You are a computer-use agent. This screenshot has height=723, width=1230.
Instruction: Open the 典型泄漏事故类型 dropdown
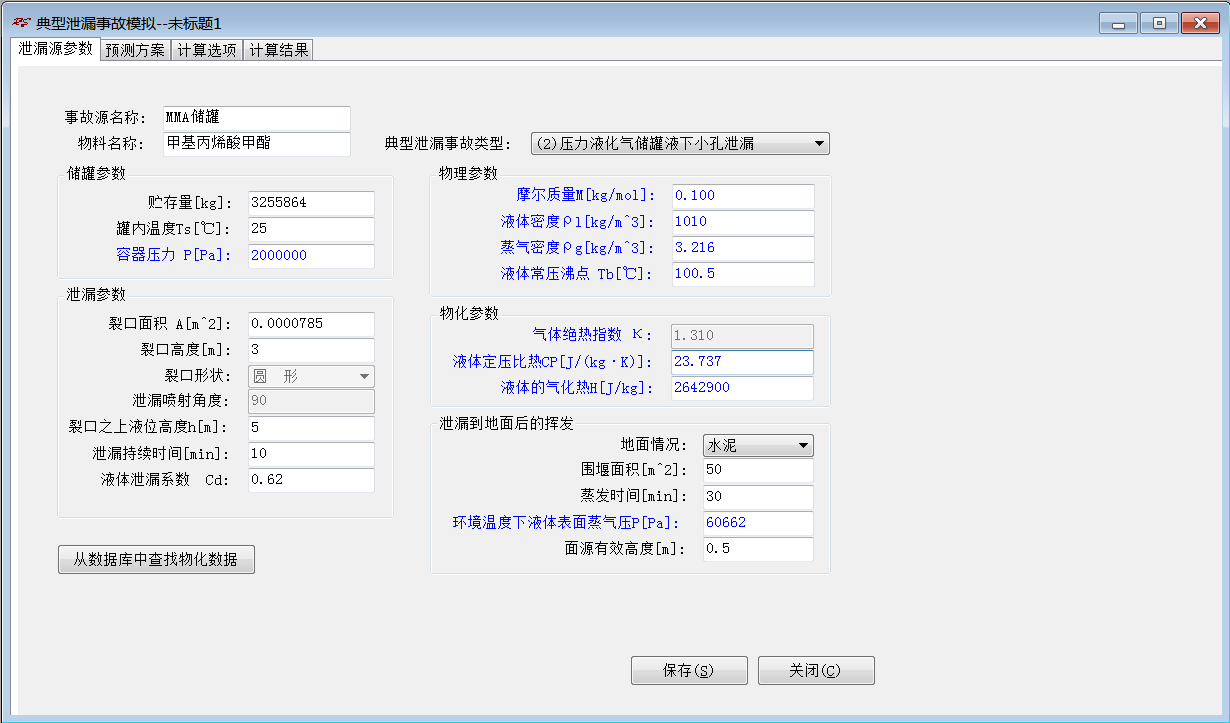coord(679,144)
